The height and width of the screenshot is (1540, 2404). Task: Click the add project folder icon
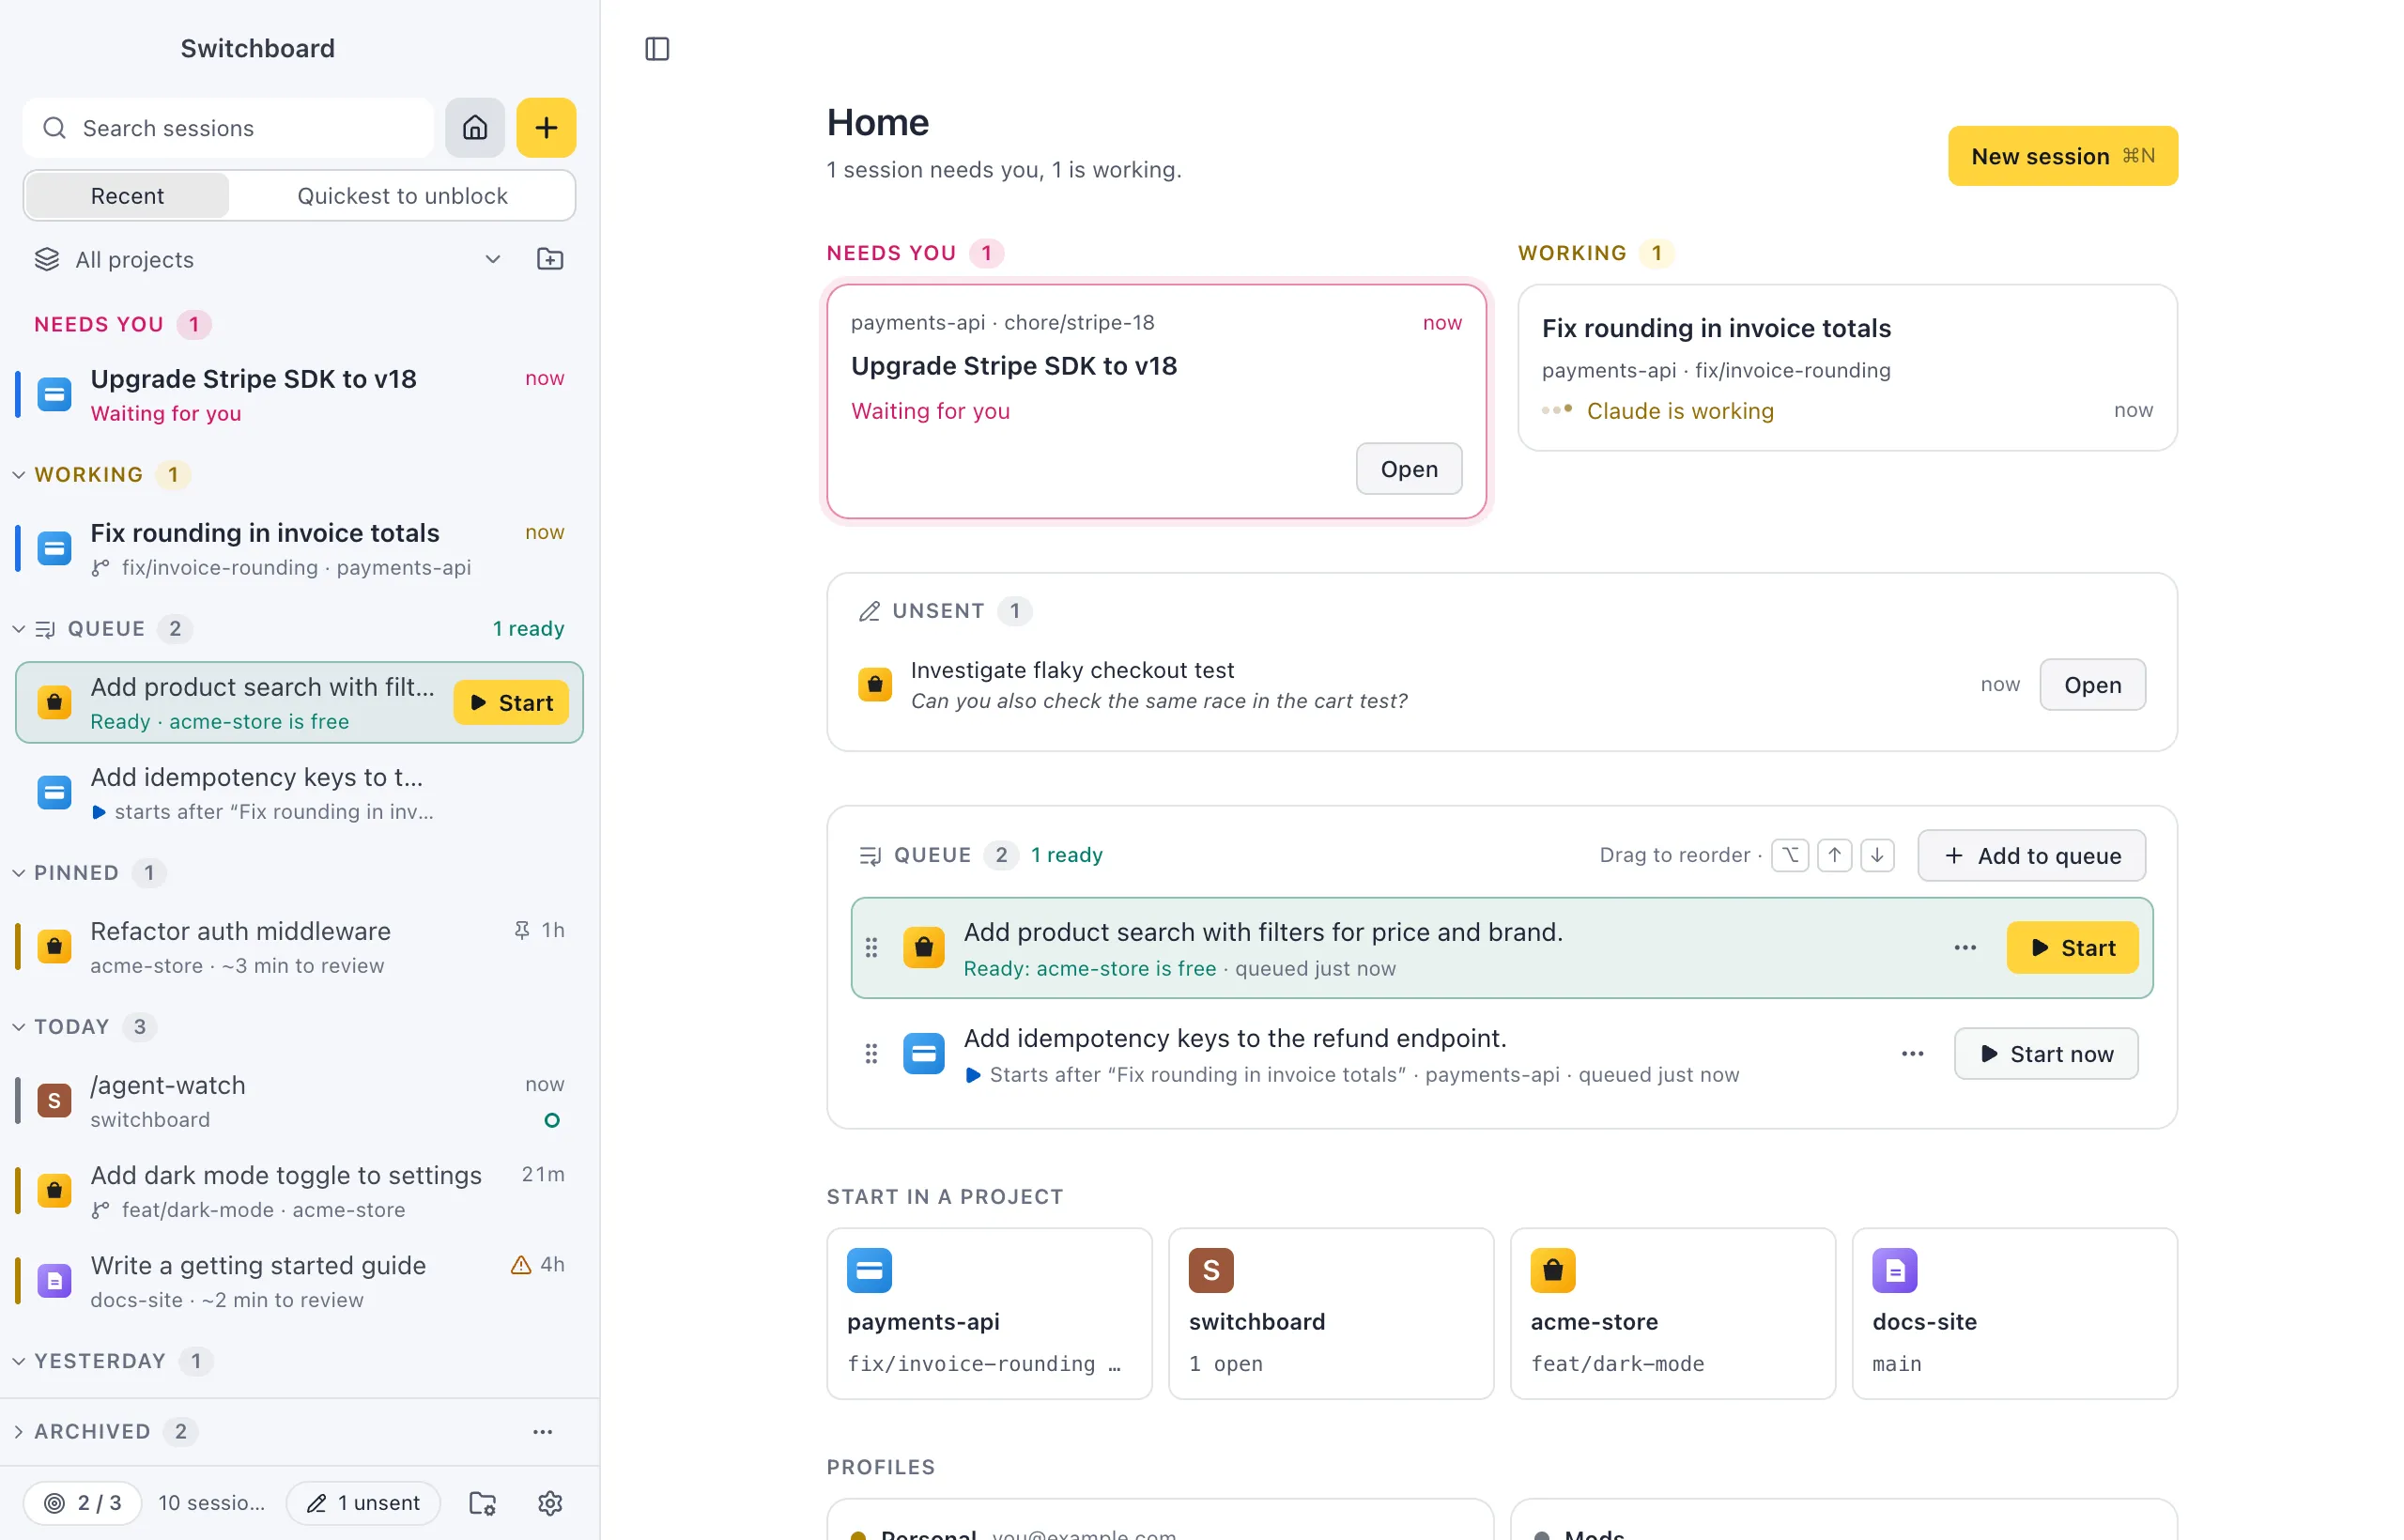(x=550, y=259)
